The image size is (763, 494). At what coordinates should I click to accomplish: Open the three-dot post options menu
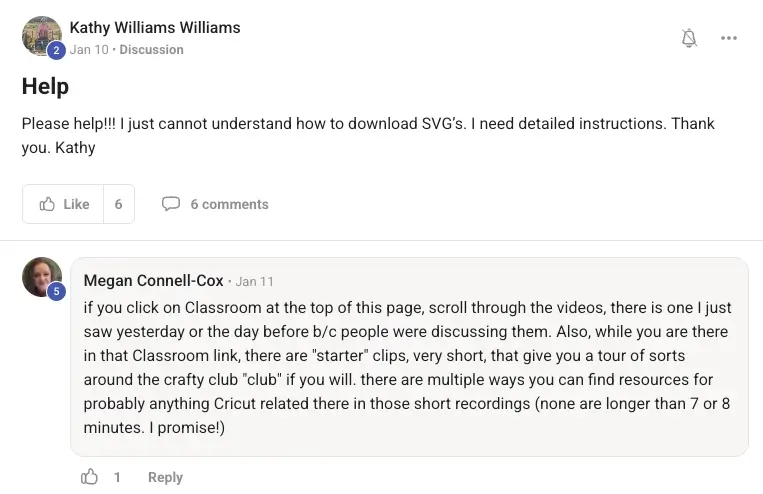tap(729, 38)
